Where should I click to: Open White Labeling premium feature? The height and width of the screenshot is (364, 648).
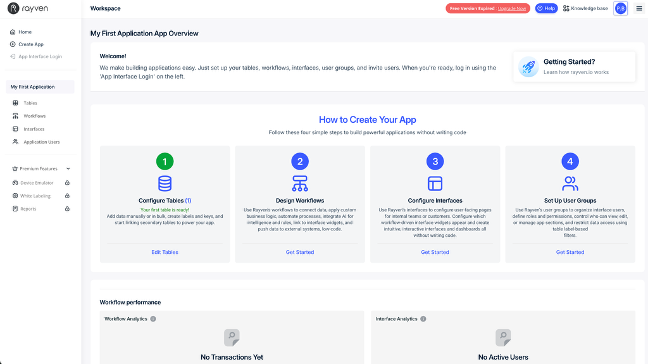tap(35, 196)
